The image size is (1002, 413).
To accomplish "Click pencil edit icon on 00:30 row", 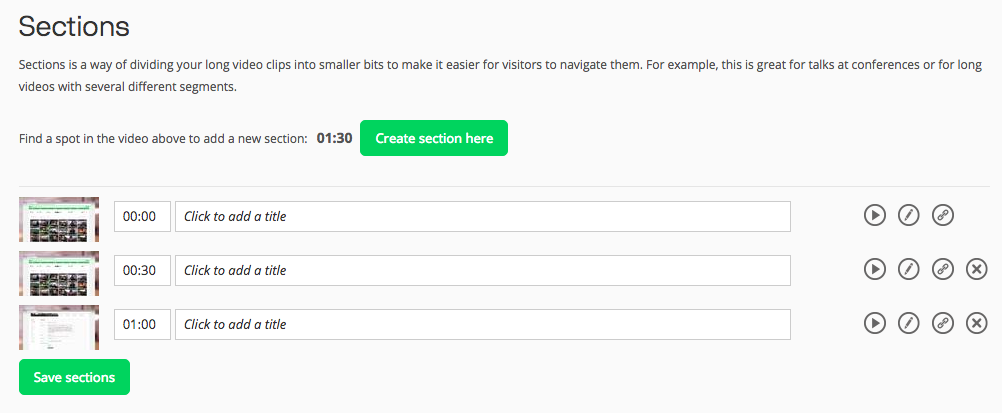I will click(x=908, y=269).
